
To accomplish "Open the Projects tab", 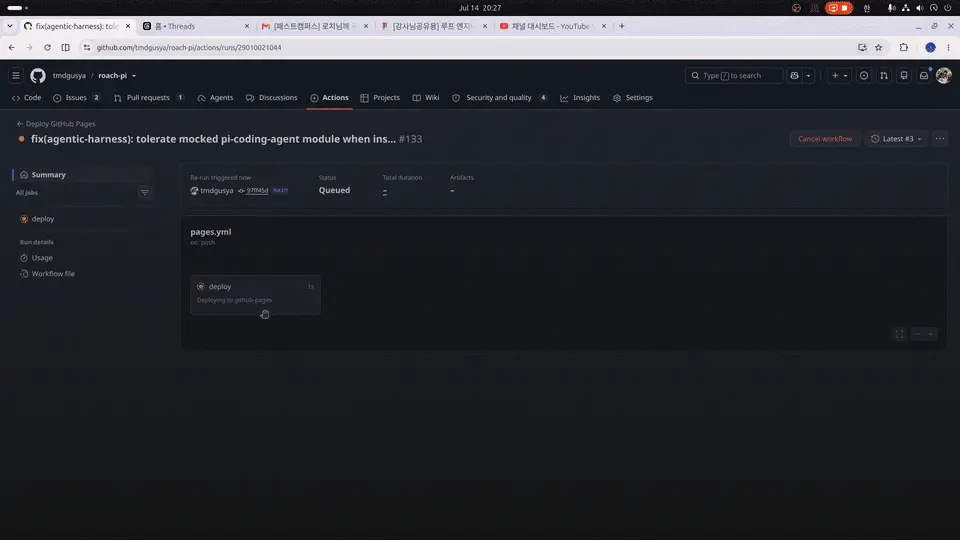I will 380,97.
